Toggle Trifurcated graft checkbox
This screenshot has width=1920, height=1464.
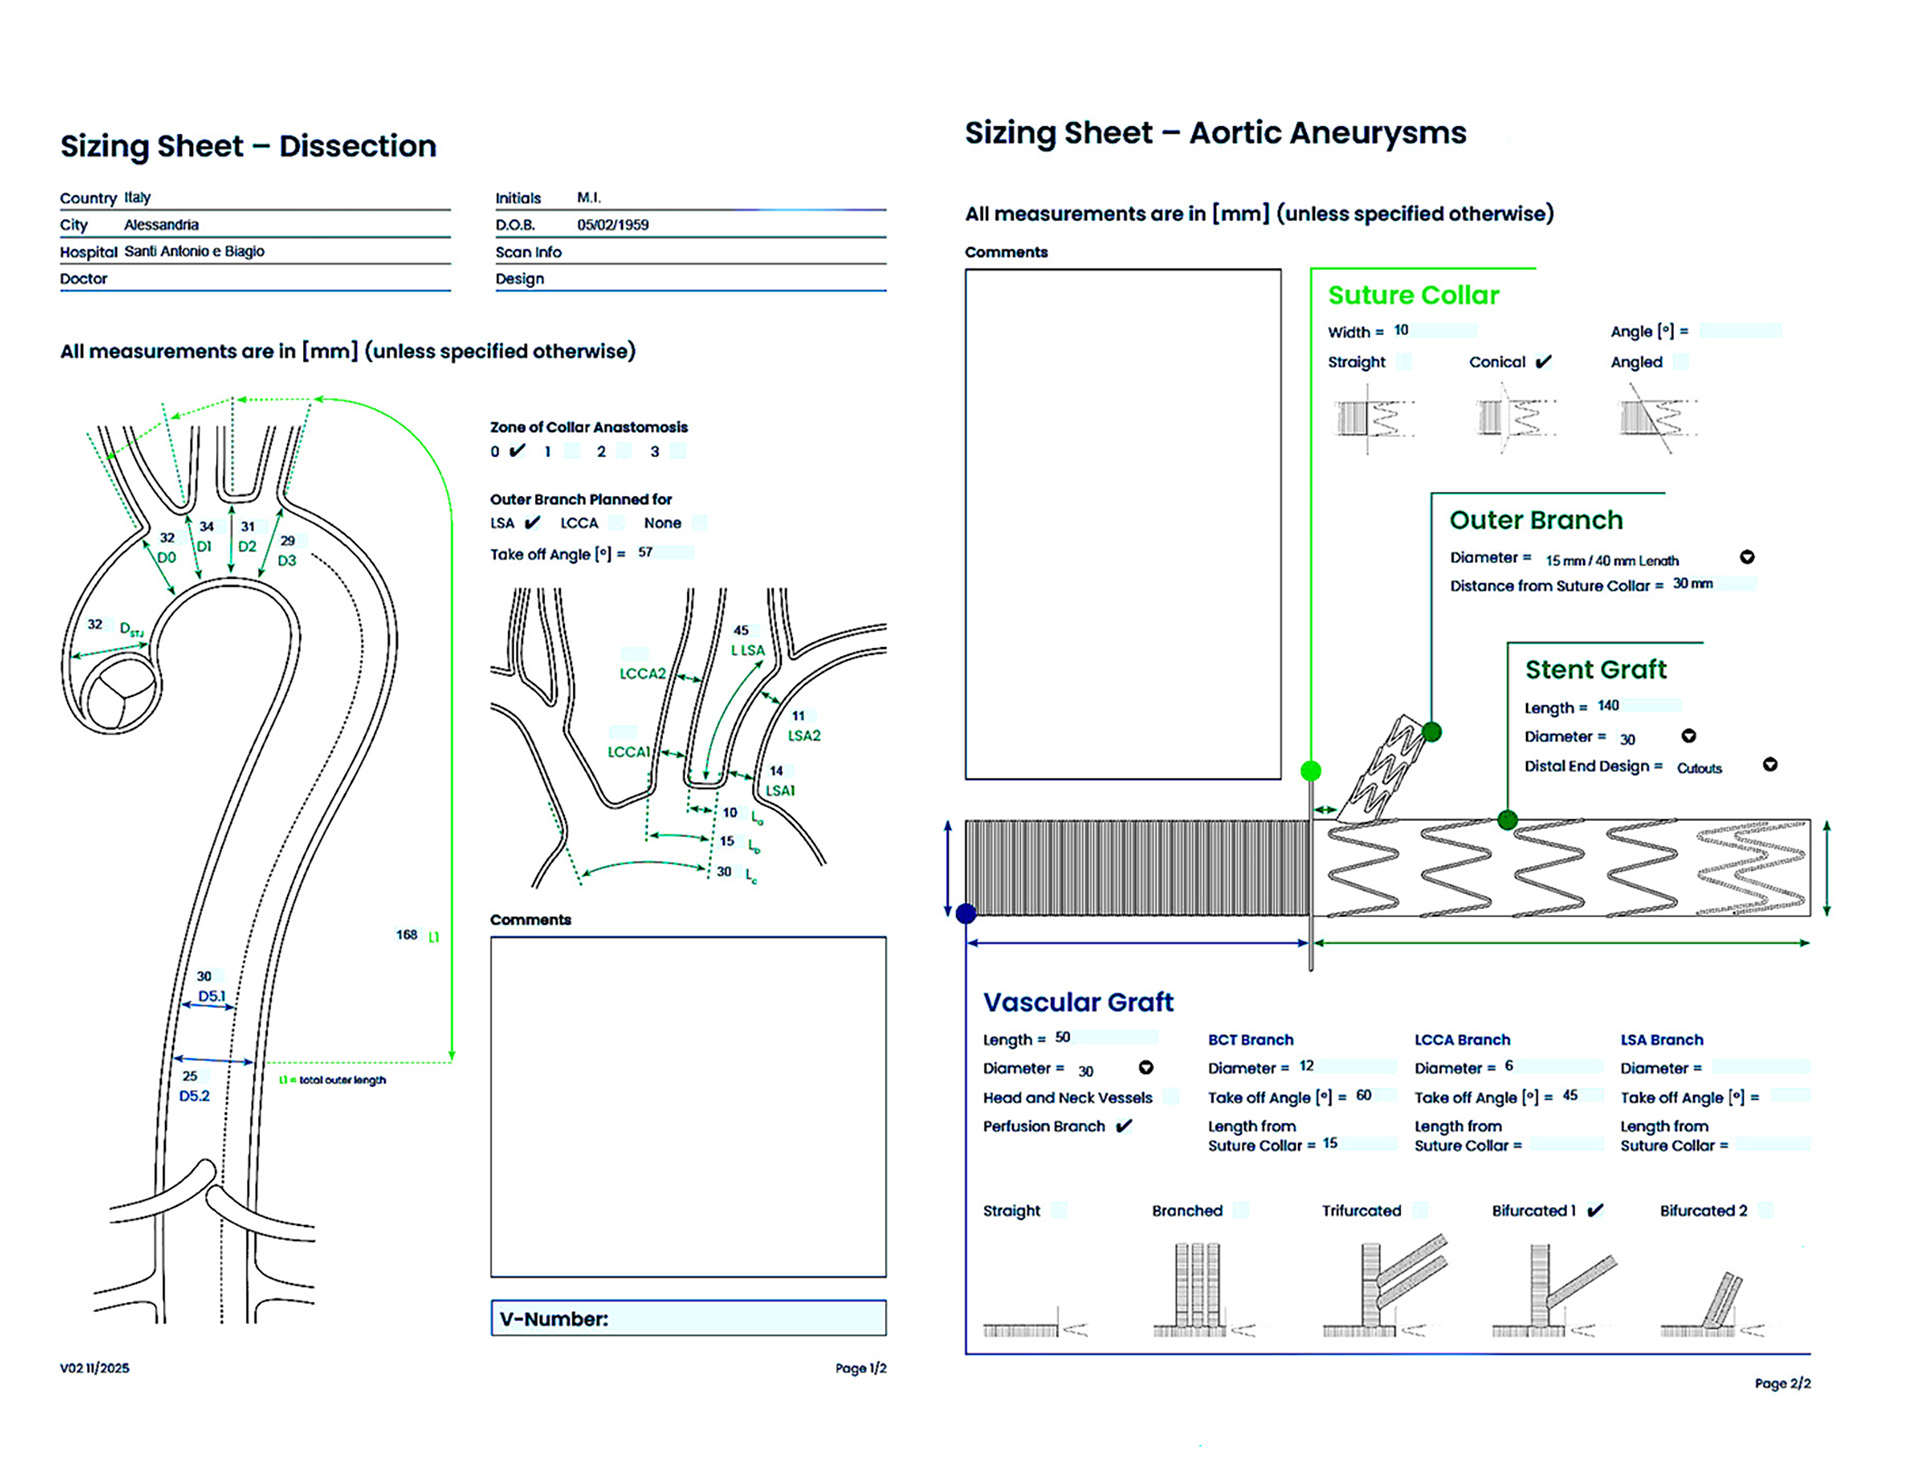1420,1210
